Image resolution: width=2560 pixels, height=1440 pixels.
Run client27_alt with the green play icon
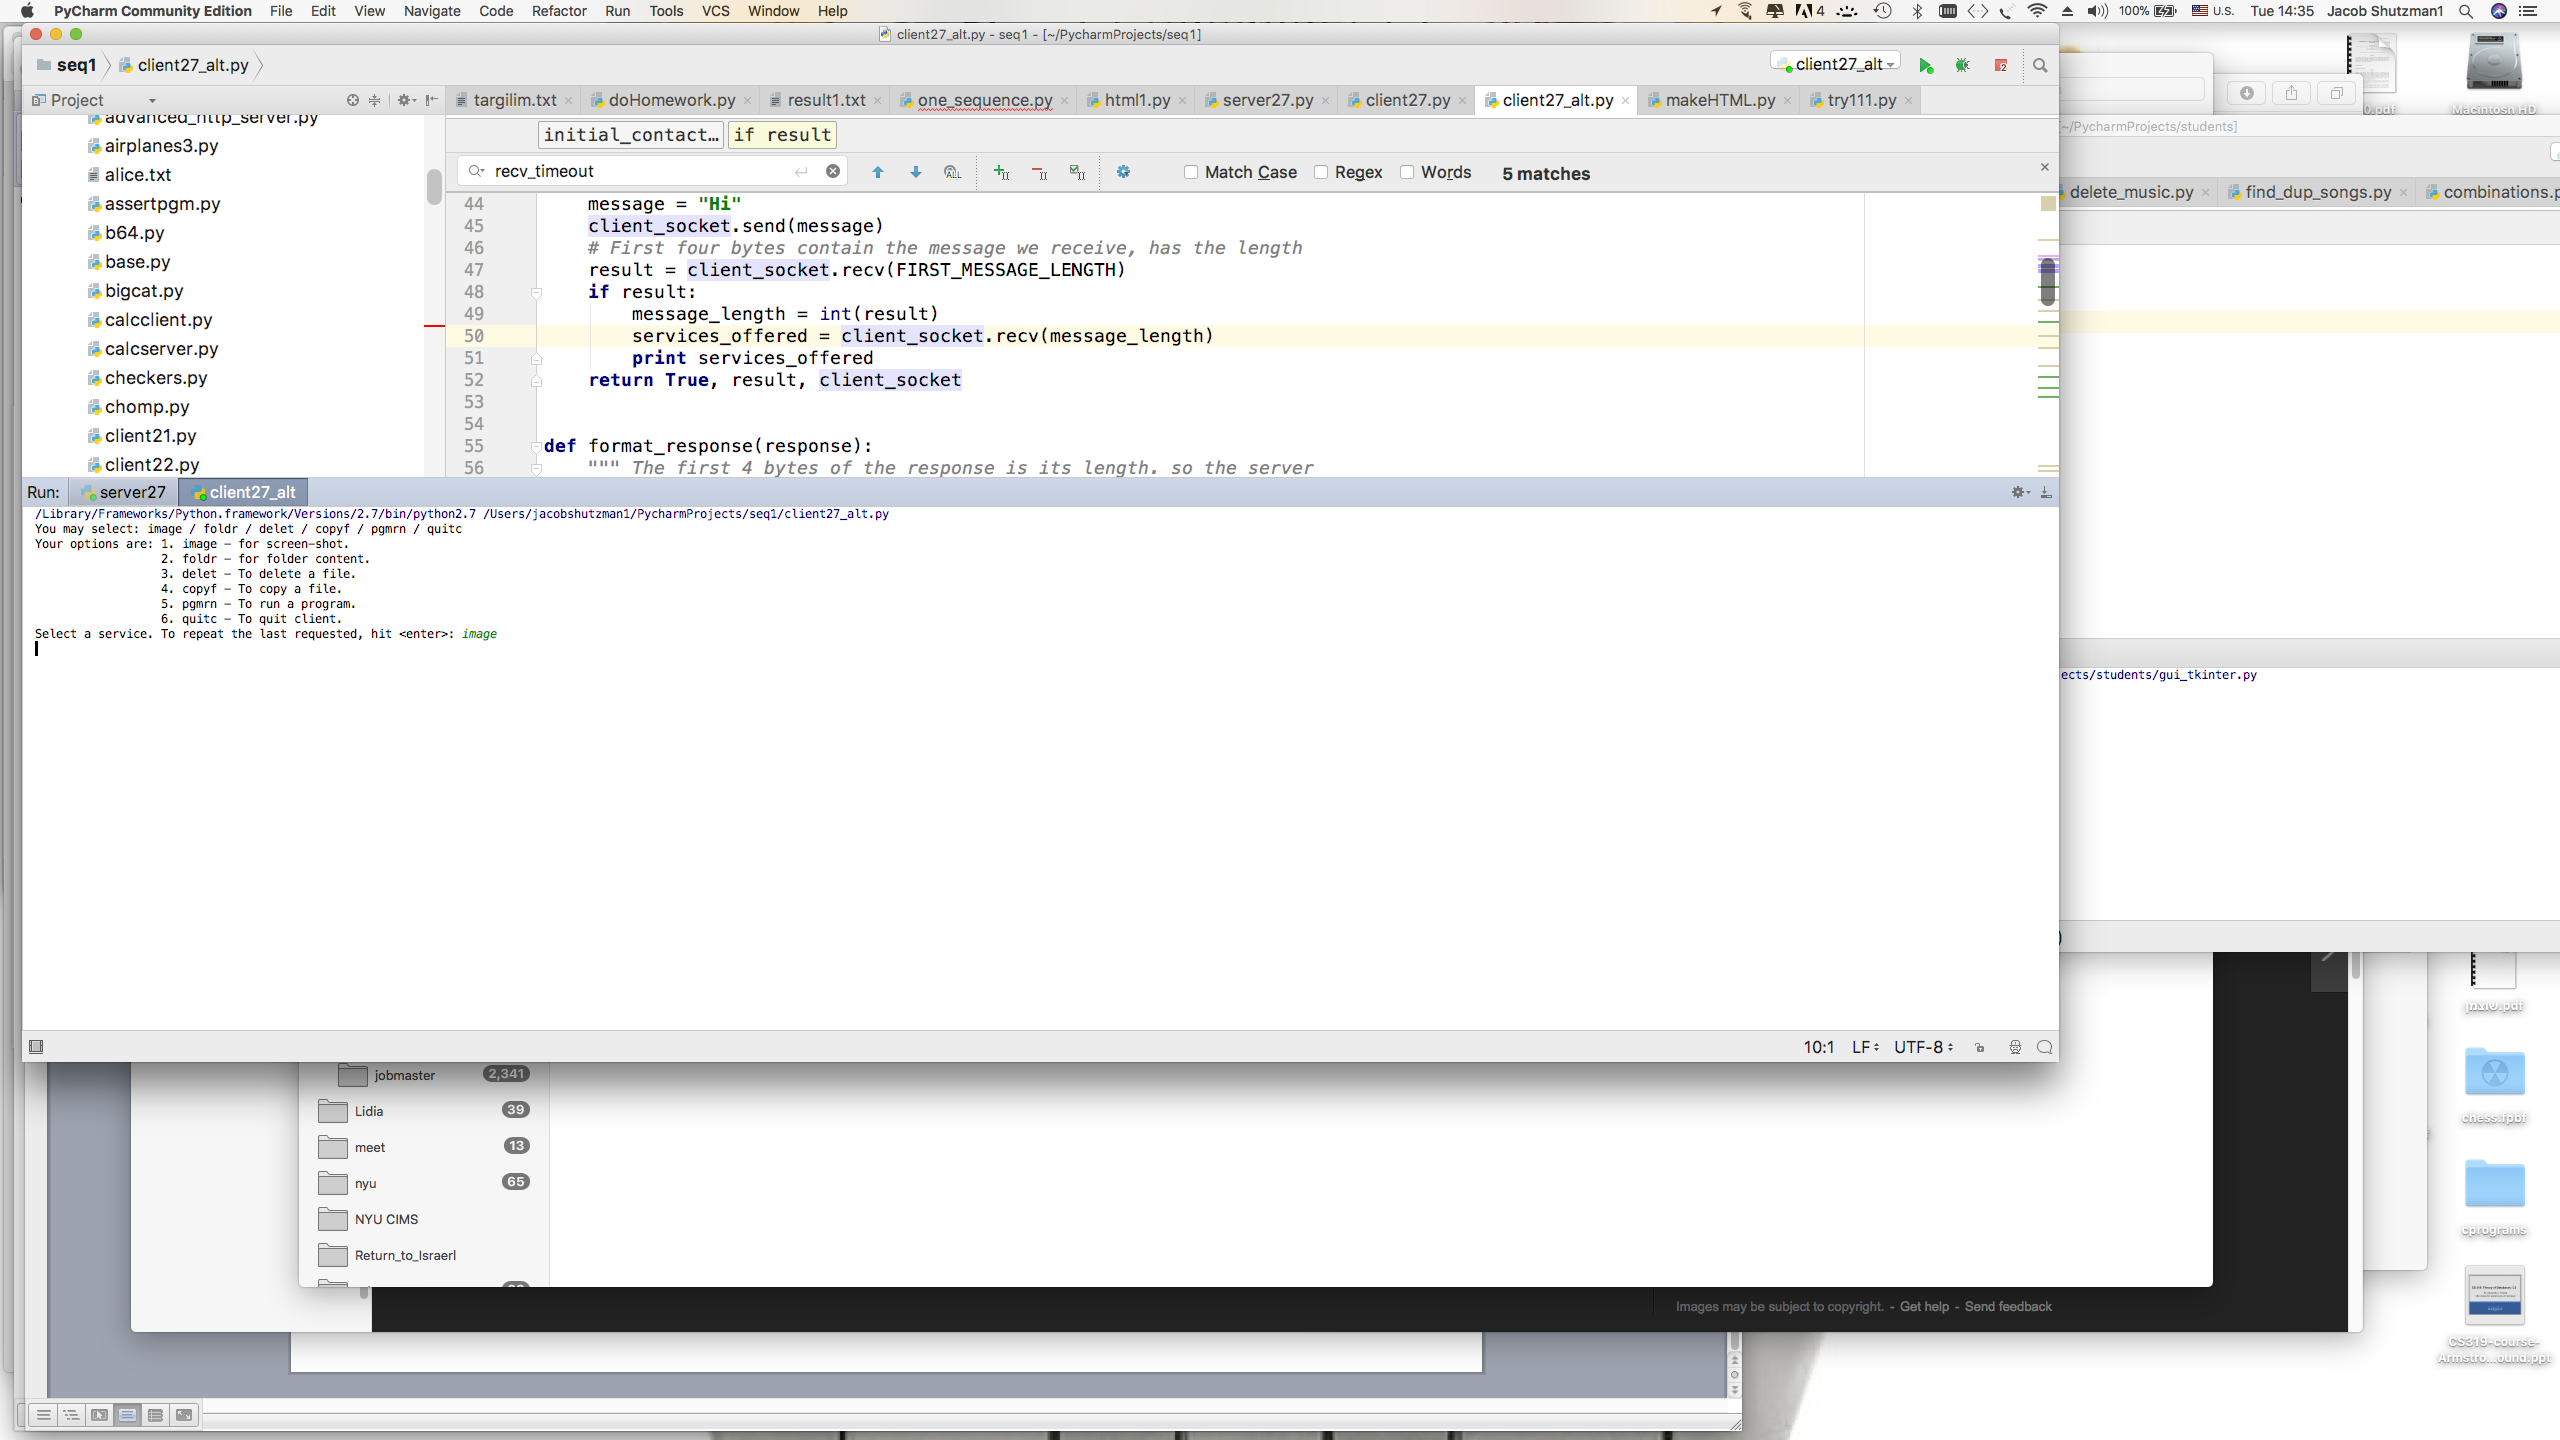(x=1926, y=65)
